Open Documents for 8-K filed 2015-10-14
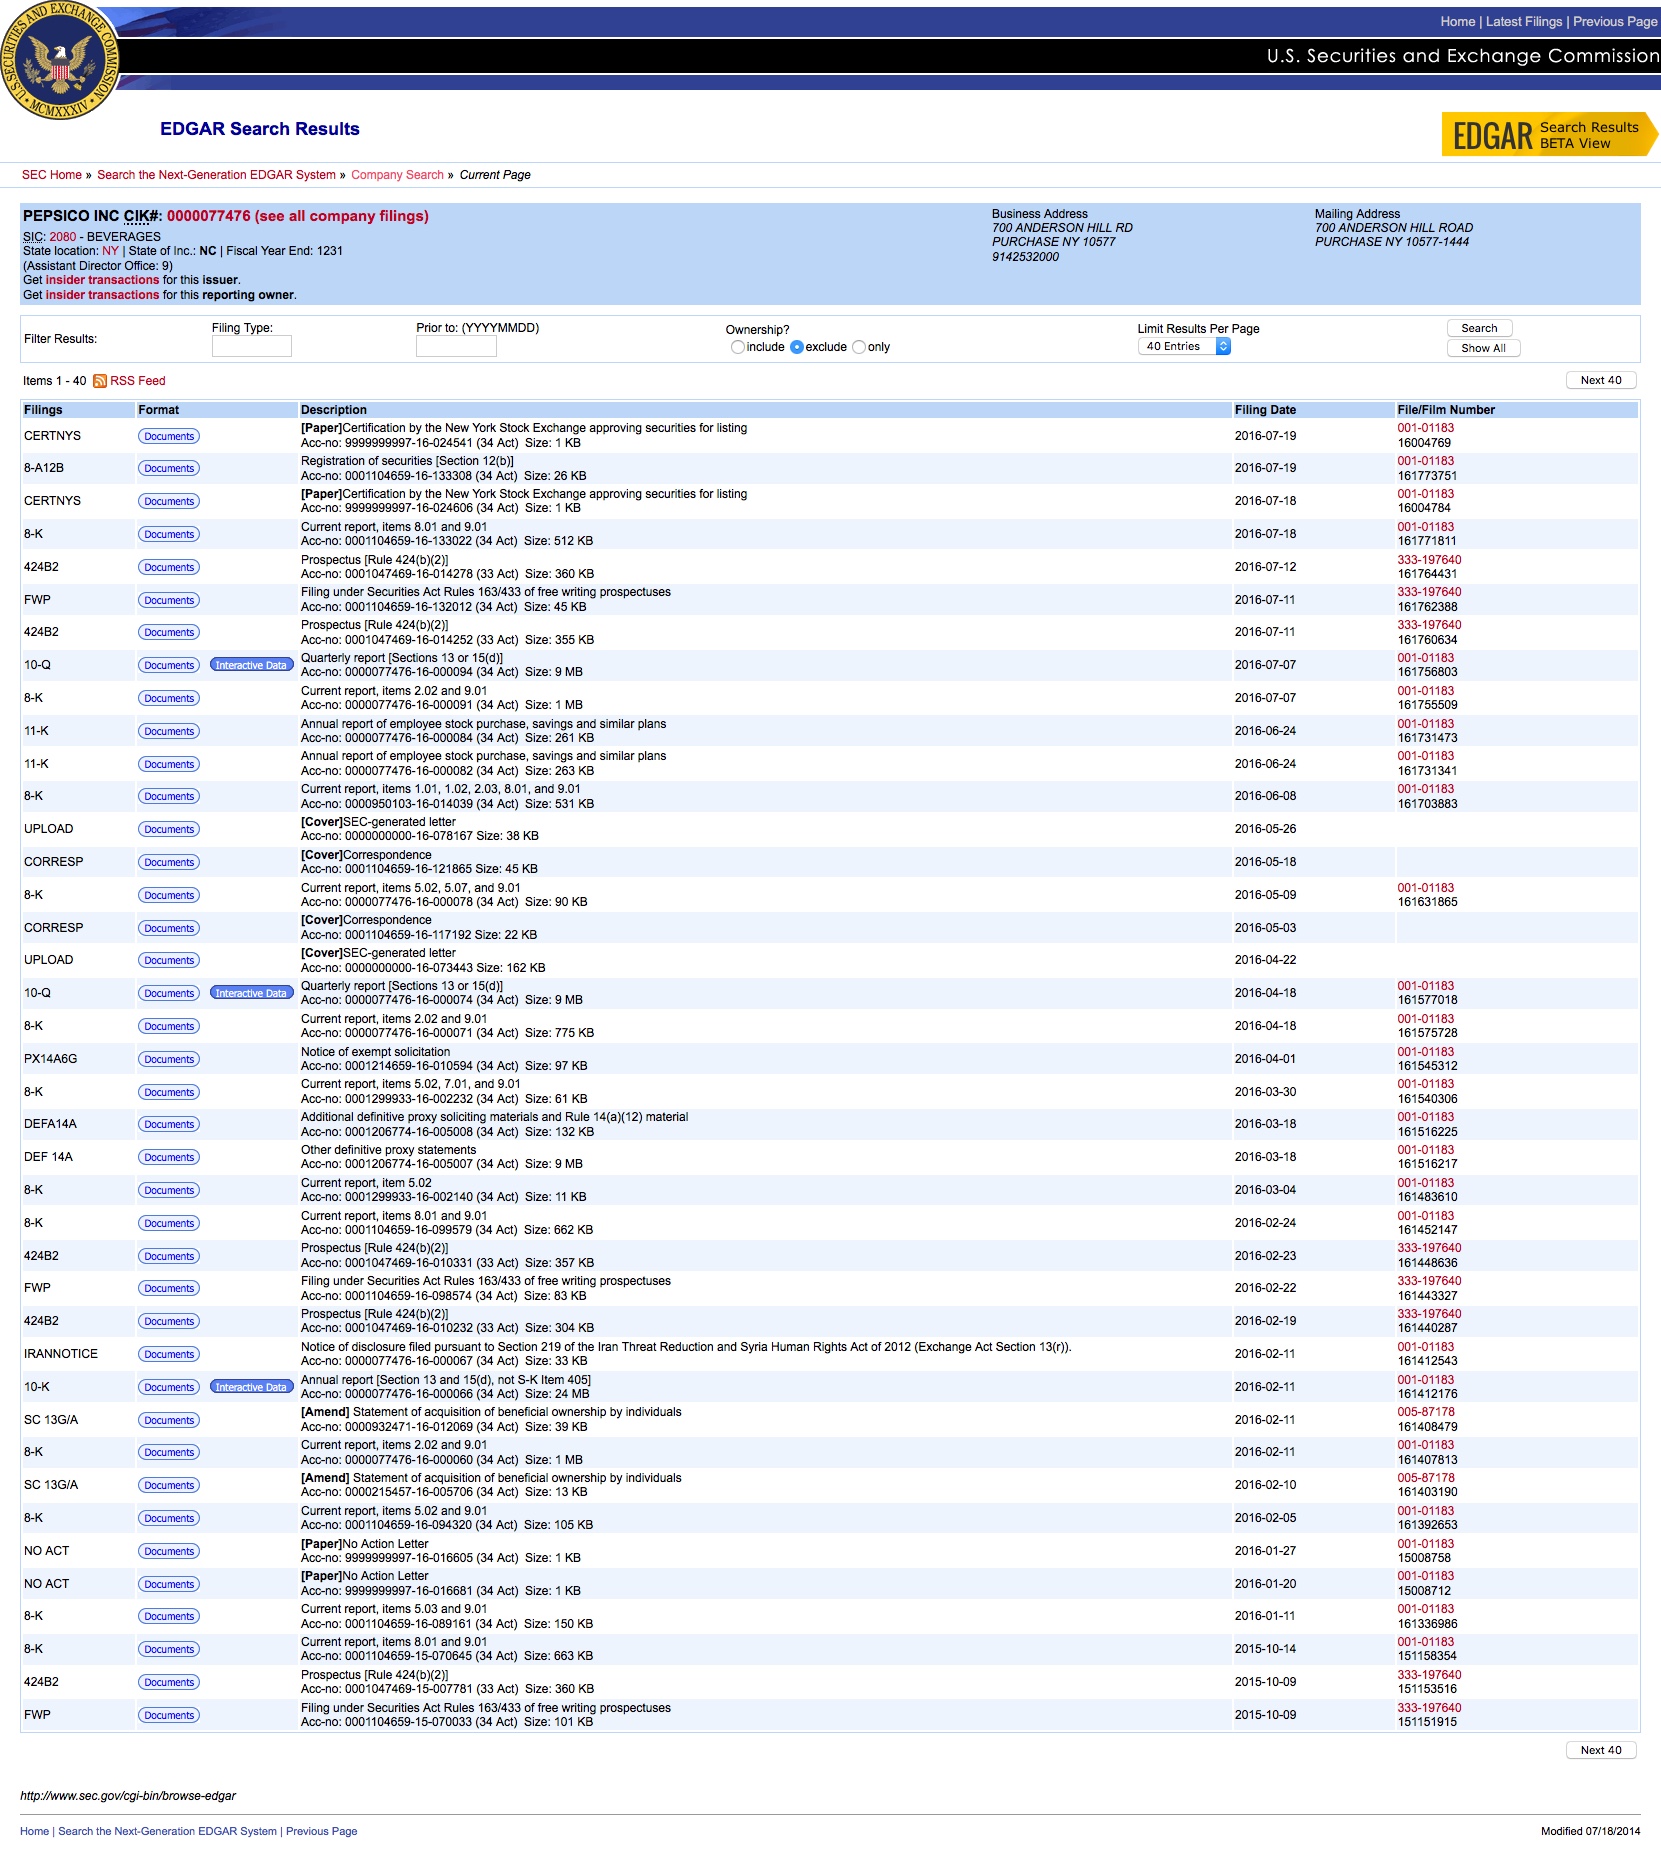This screenshot has width=1661, height=1855. (169, 1649)
